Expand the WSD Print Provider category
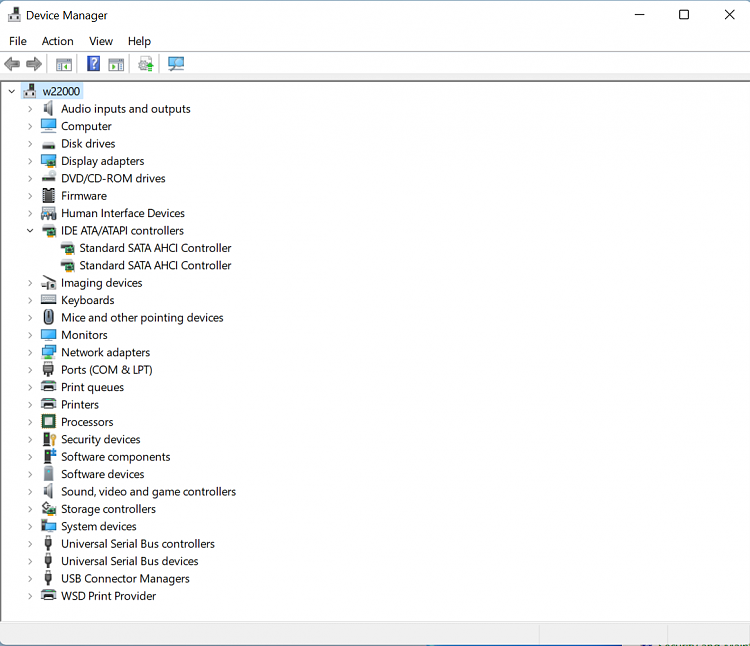The width and height of the screenshot is (750, 646). click(x=30, y=596)
